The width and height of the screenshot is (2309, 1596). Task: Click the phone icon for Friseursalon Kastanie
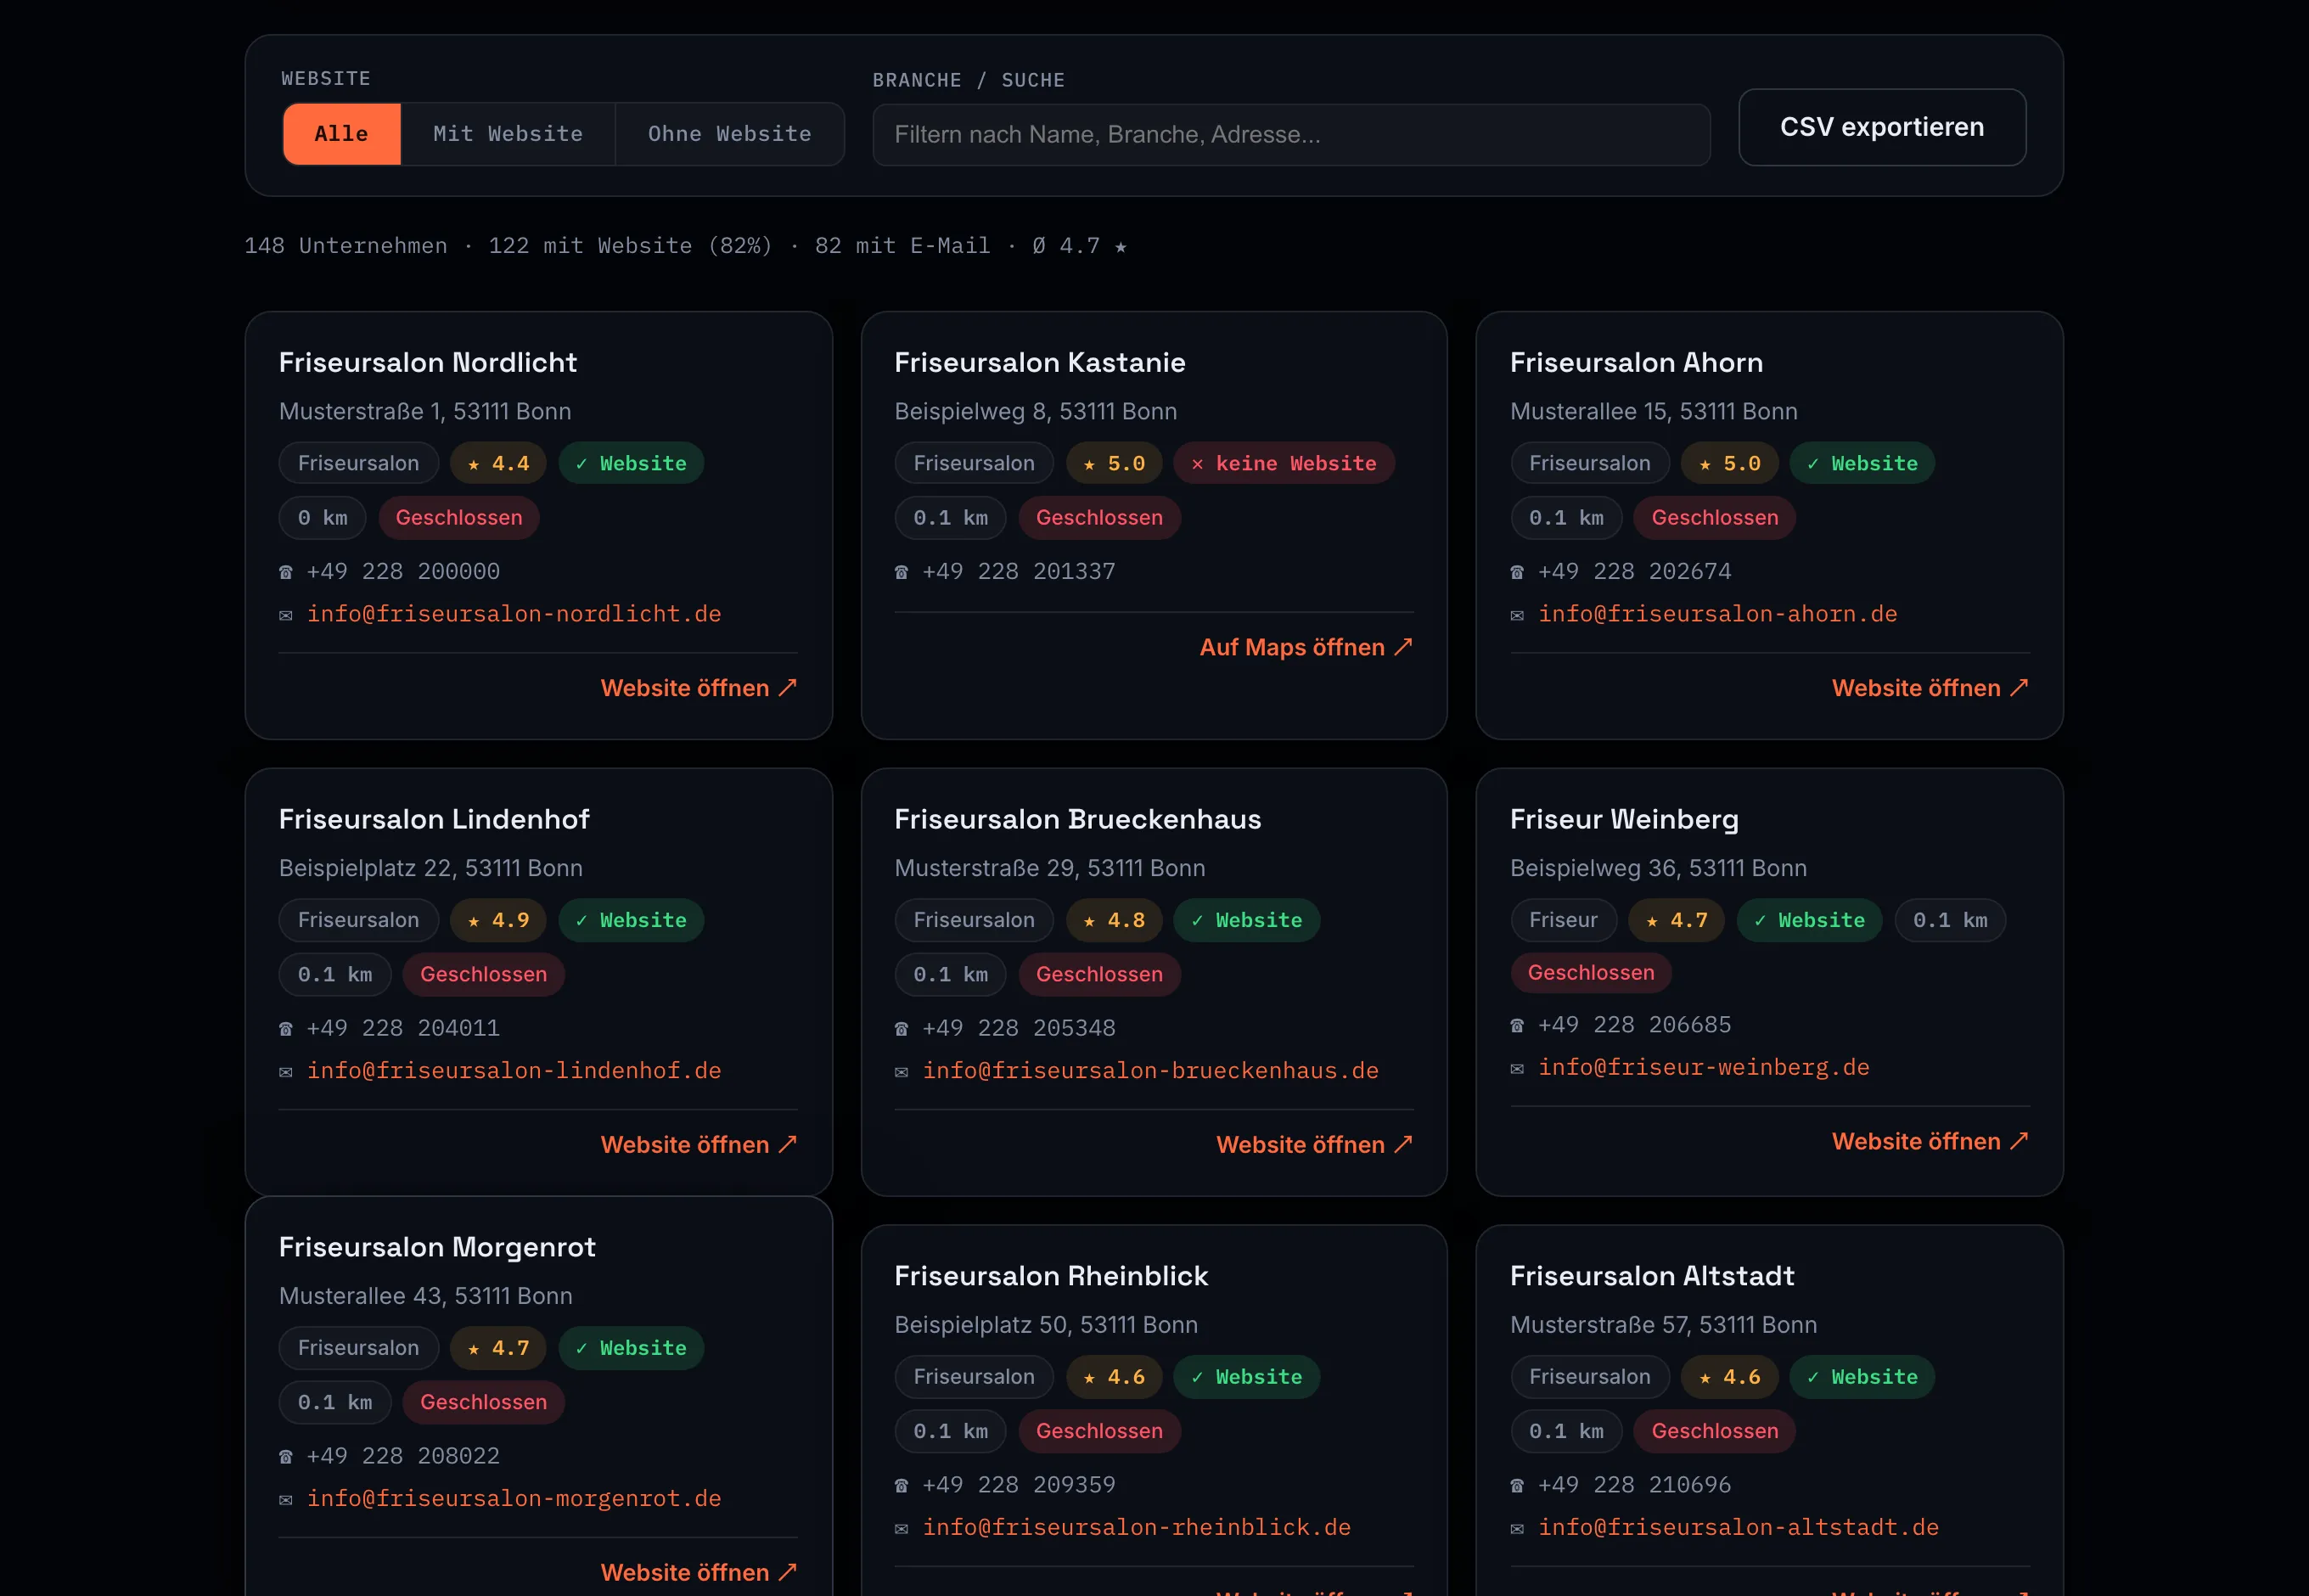[x=901, y=572]
